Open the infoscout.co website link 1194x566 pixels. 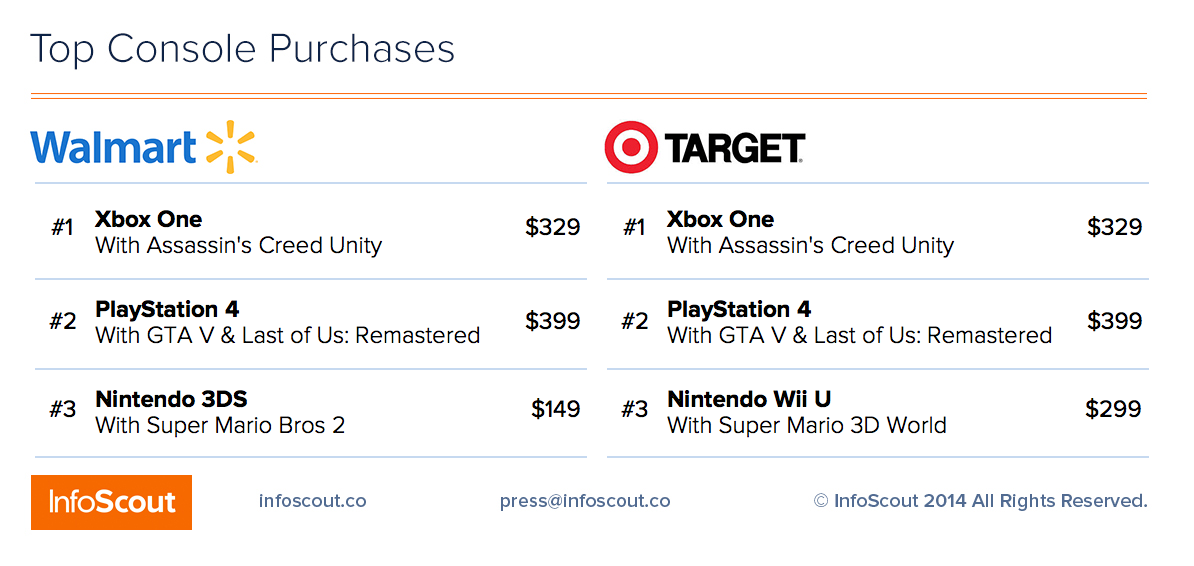point(312,501)
